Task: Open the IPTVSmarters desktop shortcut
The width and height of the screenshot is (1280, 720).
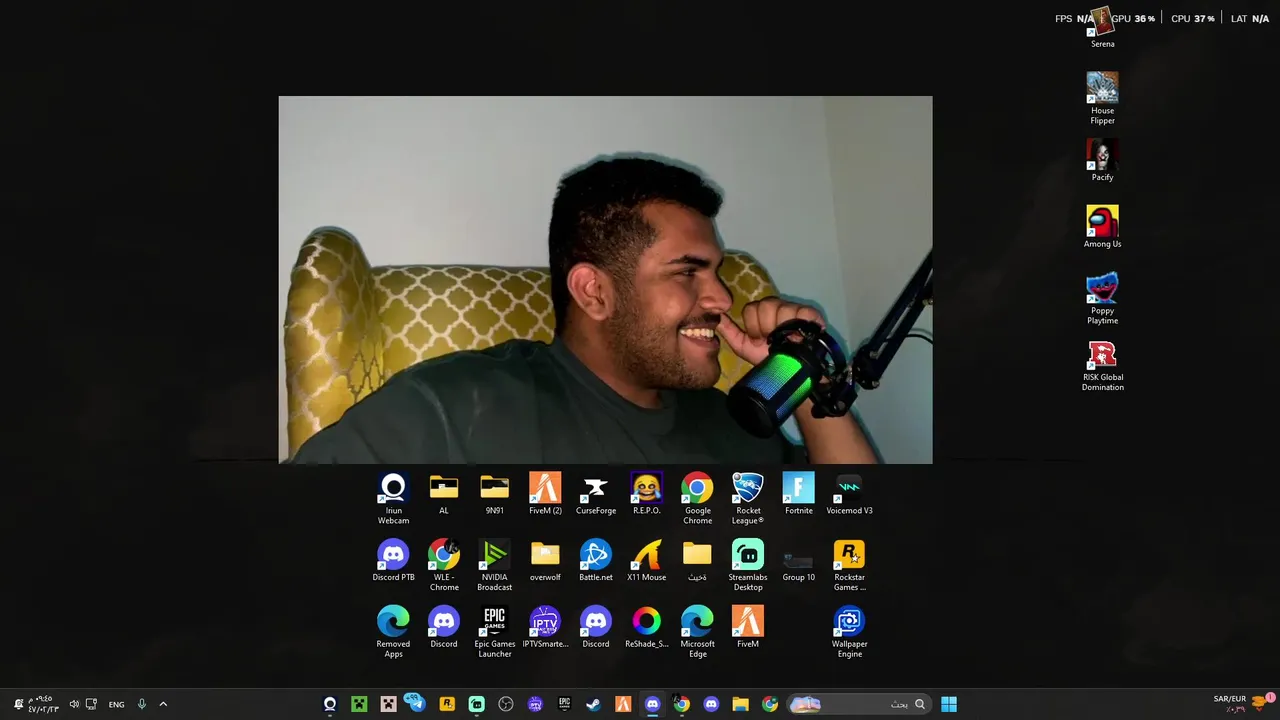Action: (545, 628)
